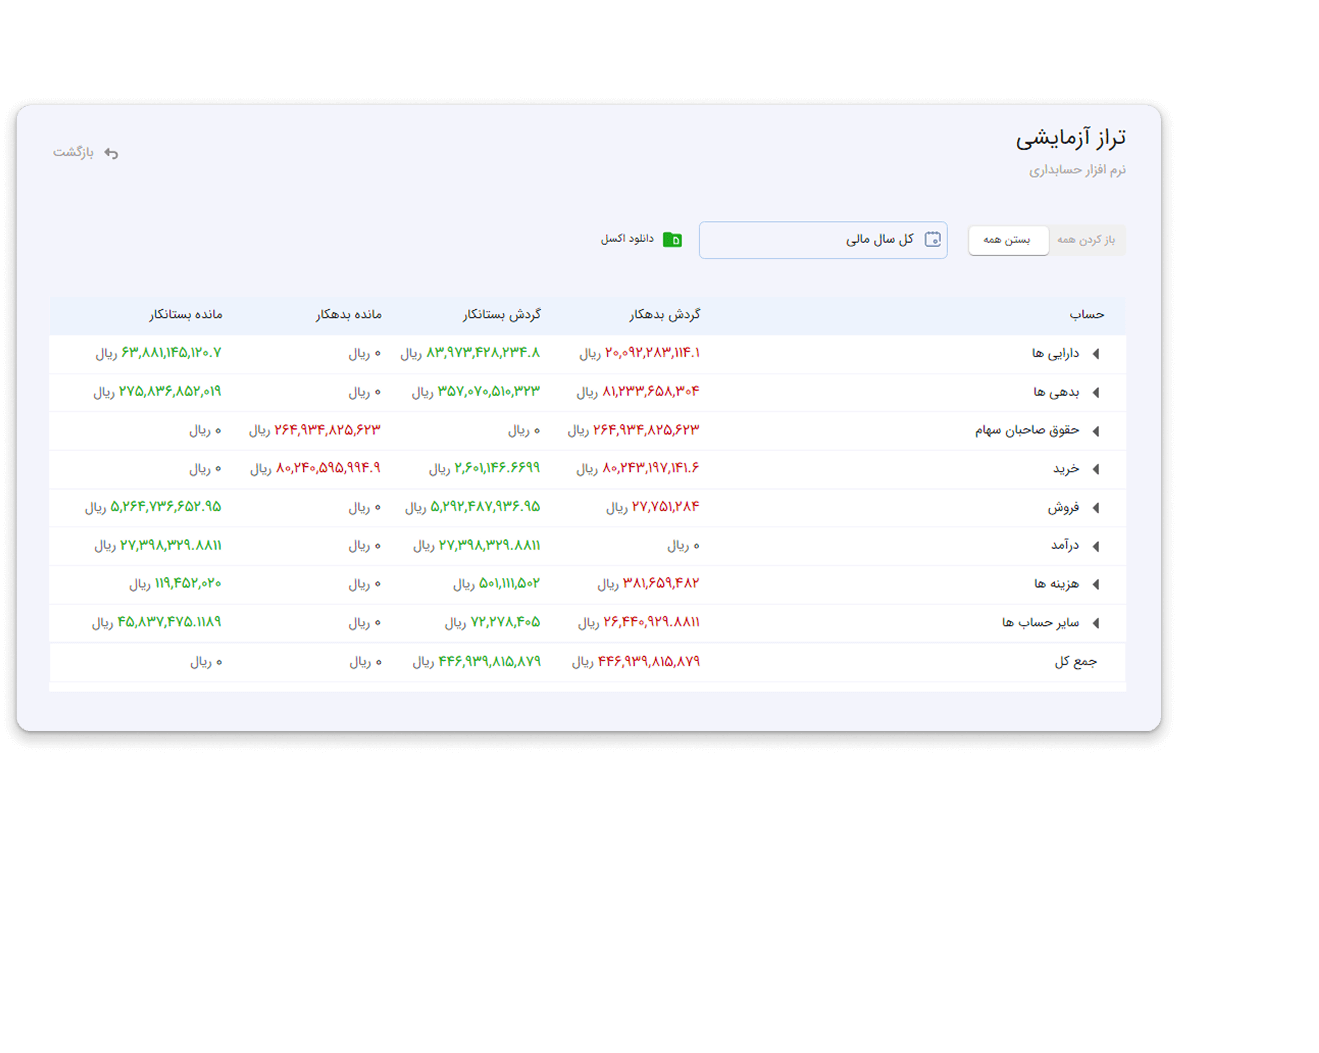This screenshot has width=1319, height=1053.
Task: Expand the 'حقوق صاحبان سهام' row
Action: click(x=1096, y=431)
